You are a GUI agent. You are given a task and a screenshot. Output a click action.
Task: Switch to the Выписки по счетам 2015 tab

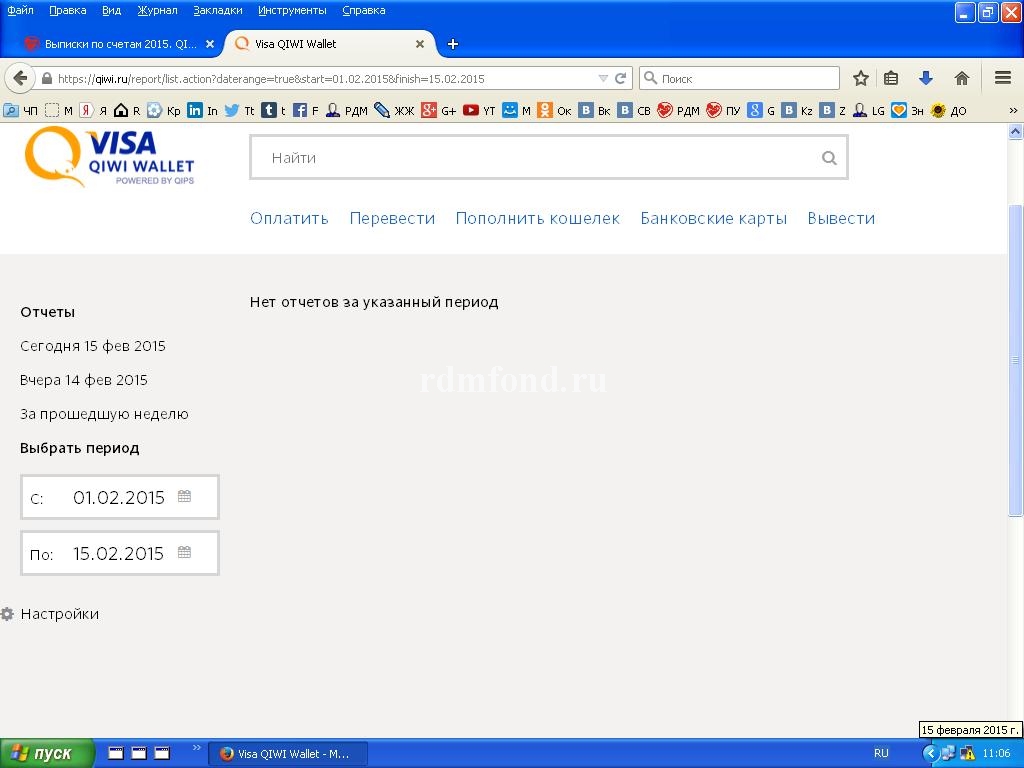click(120, 44)
